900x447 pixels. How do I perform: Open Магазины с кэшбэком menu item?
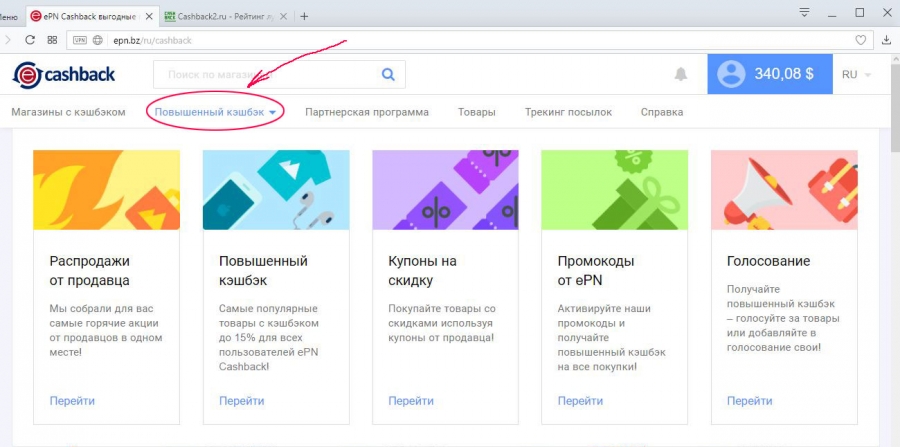68,112
